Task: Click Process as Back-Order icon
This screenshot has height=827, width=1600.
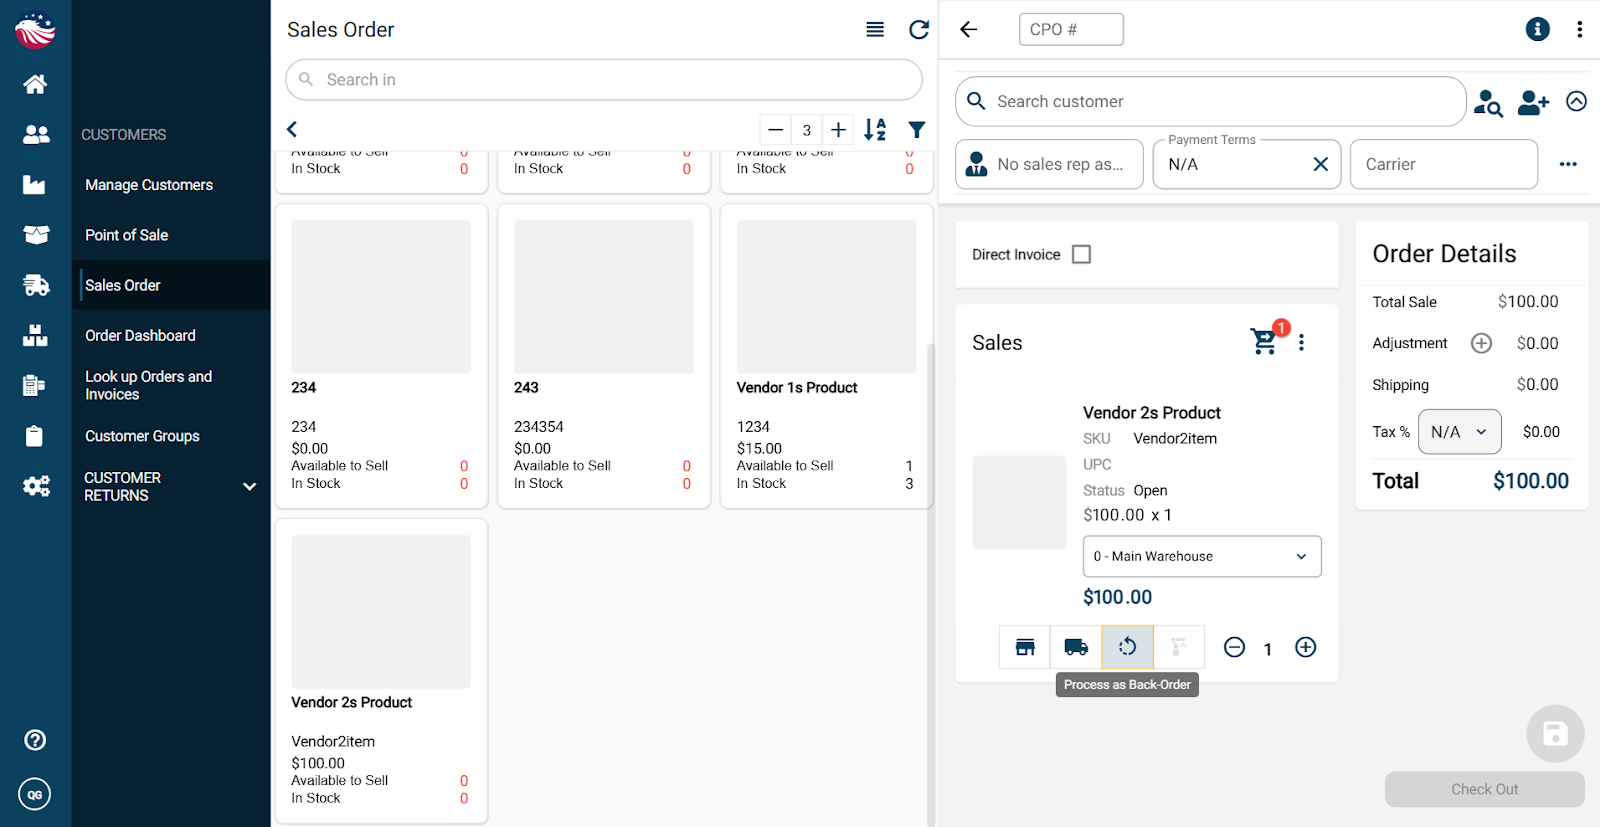Action: pos(1127,647)
